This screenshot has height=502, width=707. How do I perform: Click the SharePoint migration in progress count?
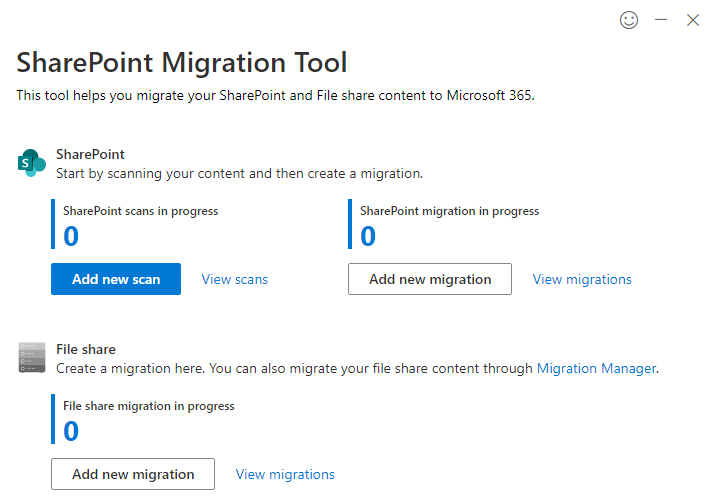[368, 236]
